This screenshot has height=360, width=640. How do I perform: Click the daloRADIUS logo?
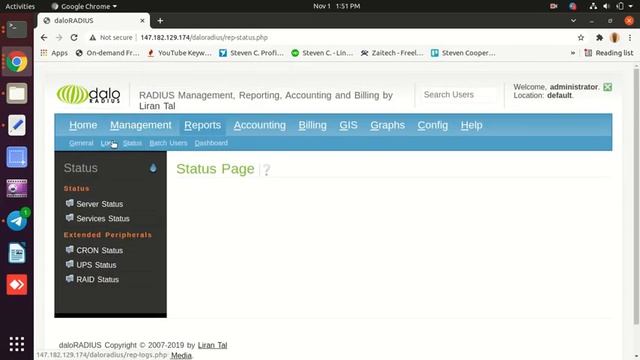tap(89, 95)
